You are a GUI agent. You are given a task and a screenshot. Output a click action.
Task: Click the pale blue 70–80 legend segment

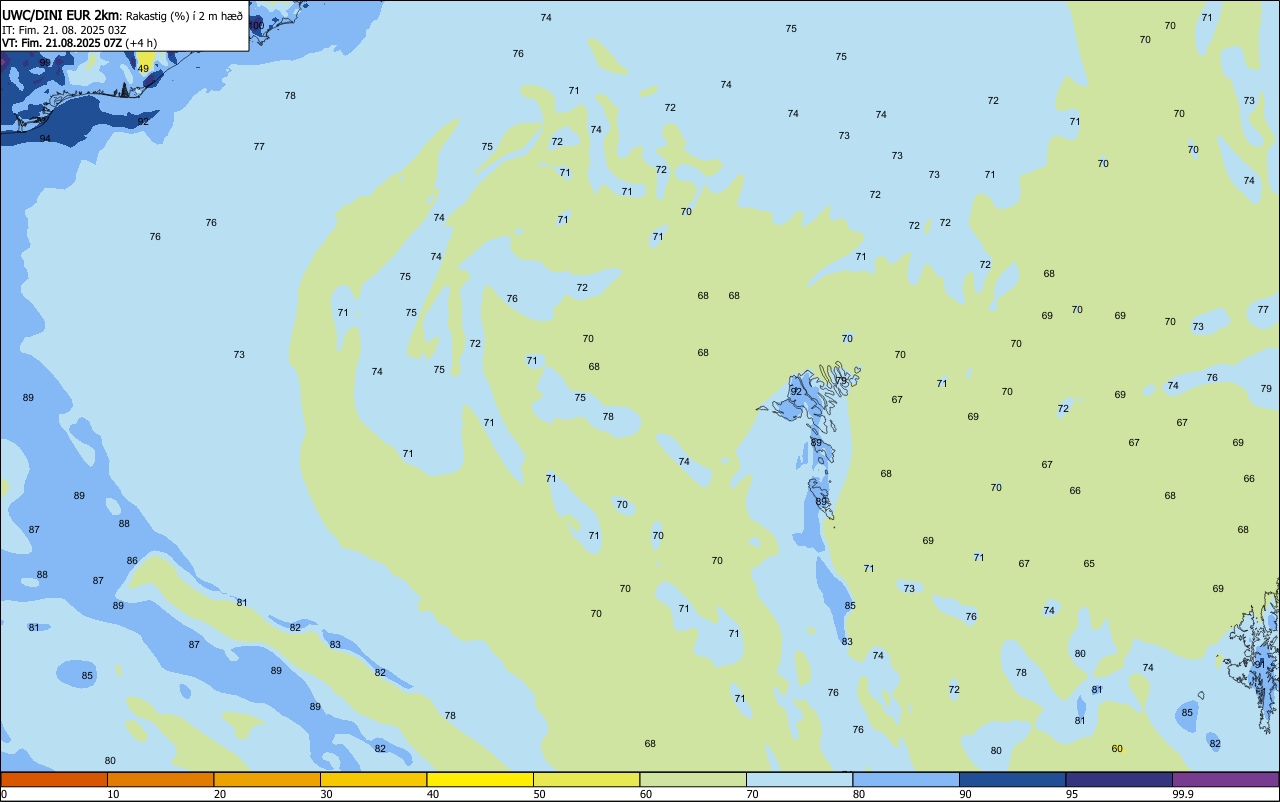click(800, 779)
